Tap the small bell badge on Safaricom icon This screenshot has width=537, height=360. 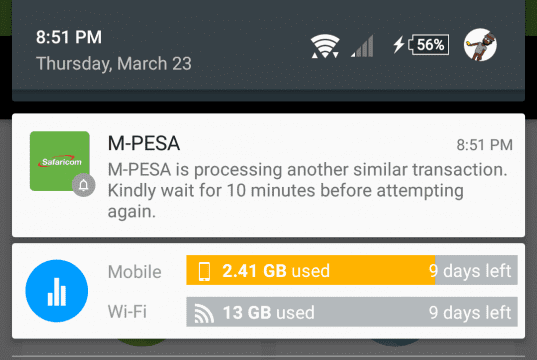[84, 185]
